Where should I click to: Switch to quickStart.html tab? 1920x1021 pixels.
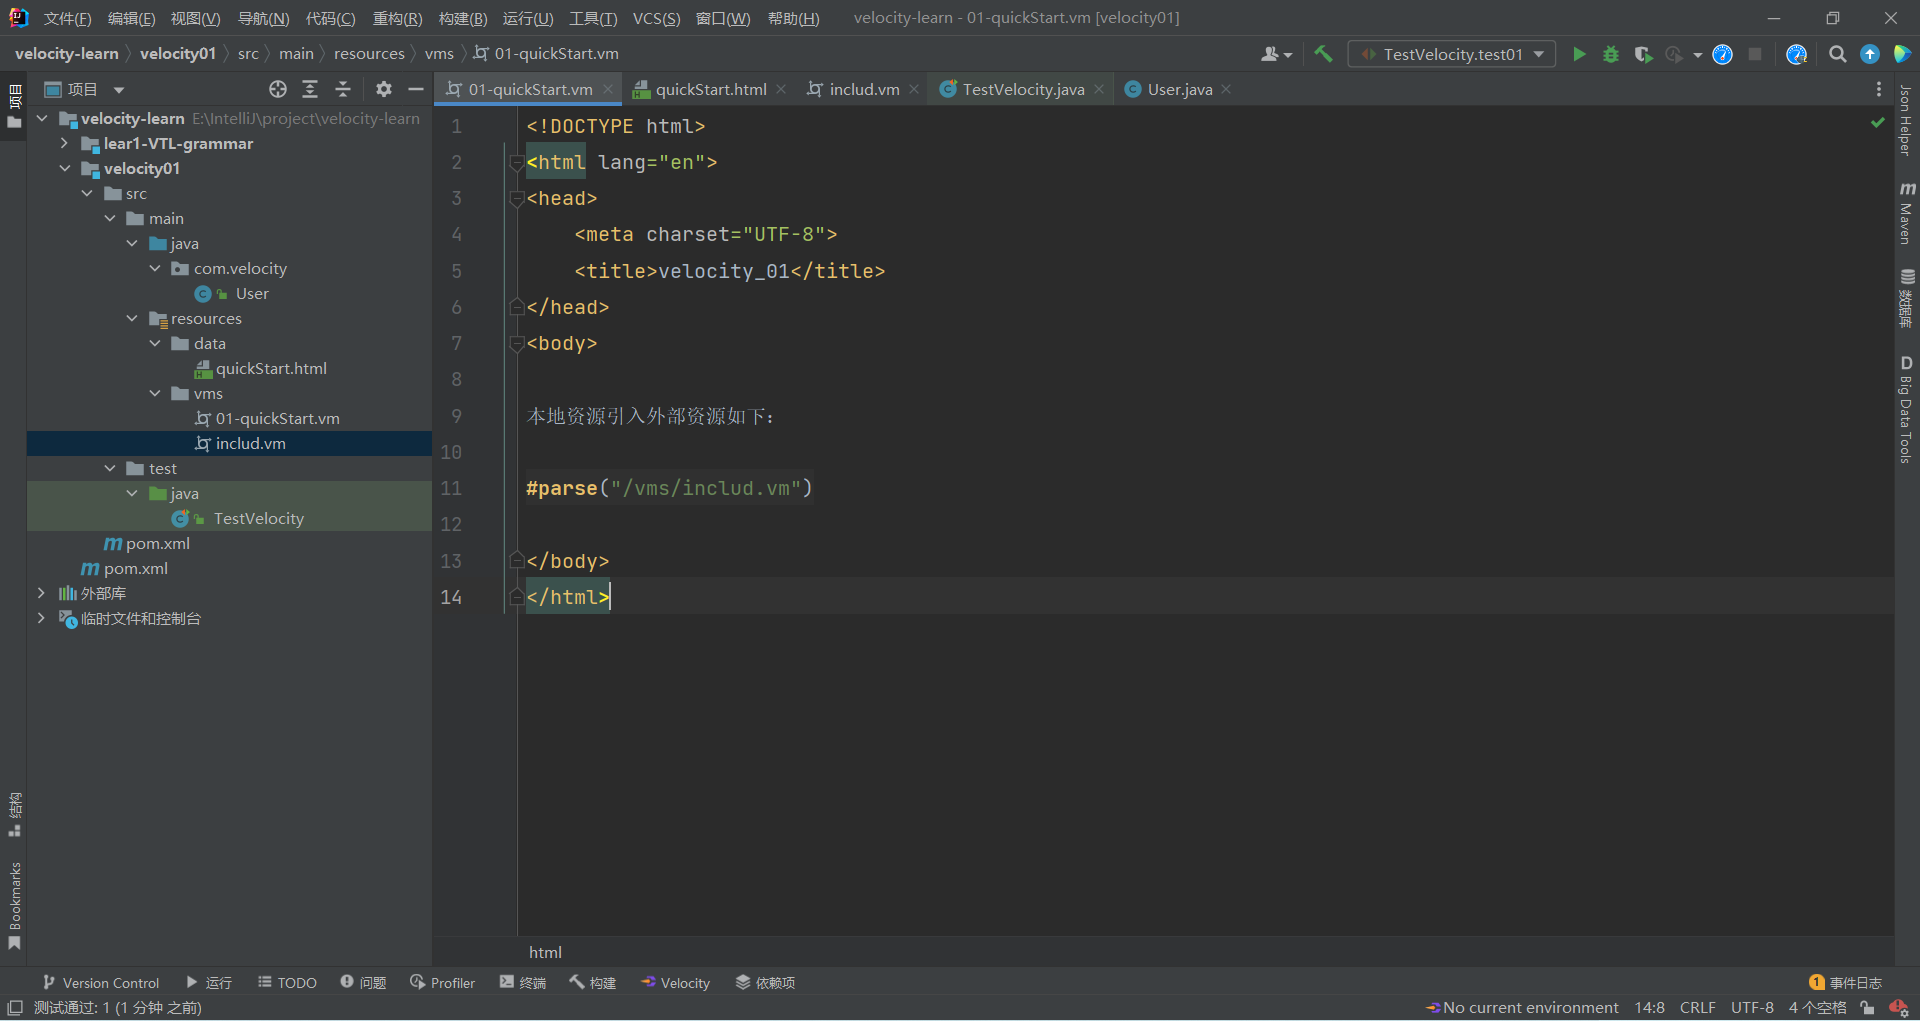click(x=710, y=89)
